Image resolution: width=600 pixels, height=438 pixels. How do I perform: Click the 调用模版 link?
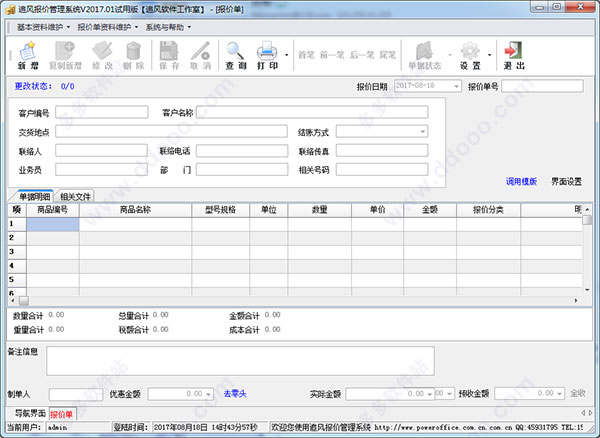coord(521,181)
